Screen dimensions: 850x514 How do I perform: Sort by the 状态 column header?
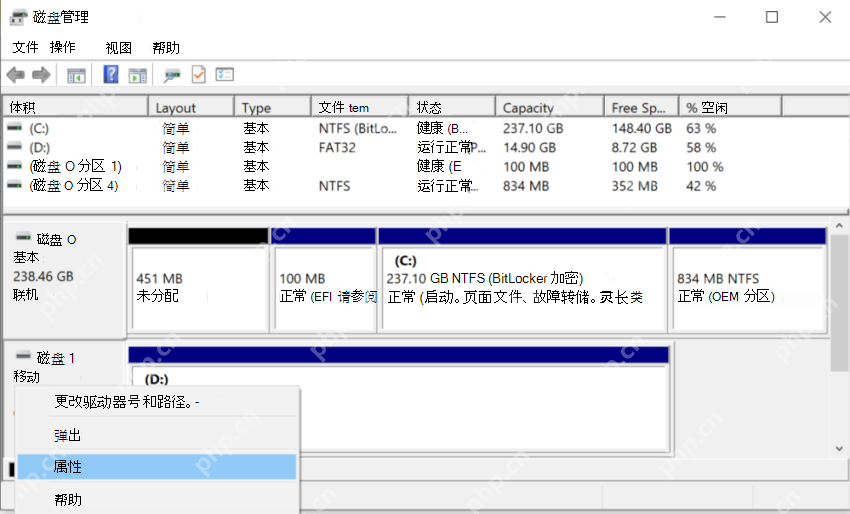(x=452, y=107)
